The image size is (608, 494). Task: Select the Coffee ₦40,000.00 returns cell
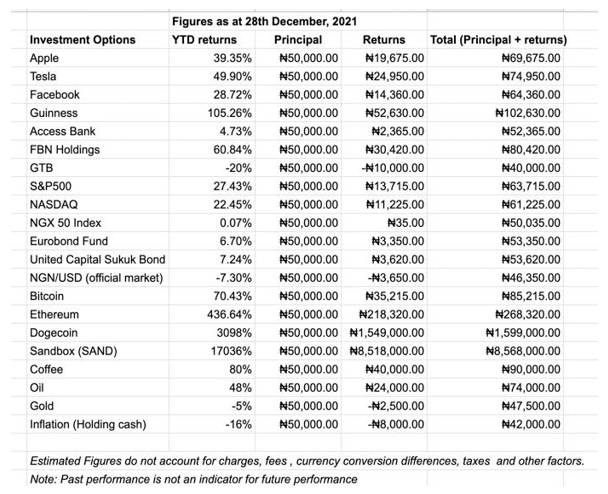point(392,367)
